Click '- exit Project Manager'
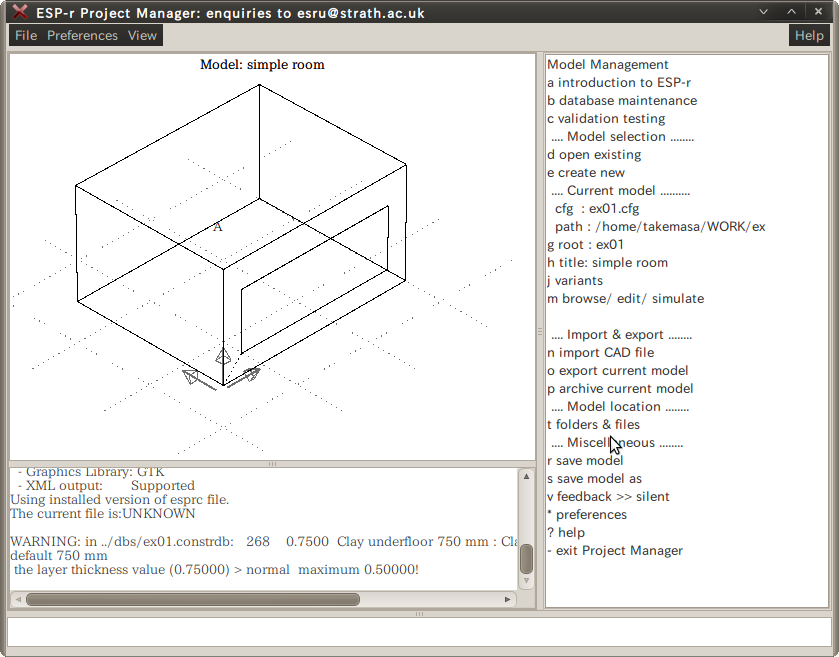The width and height of the screenshot is (839, 657). pyautogui.click(x=615, y=551)
